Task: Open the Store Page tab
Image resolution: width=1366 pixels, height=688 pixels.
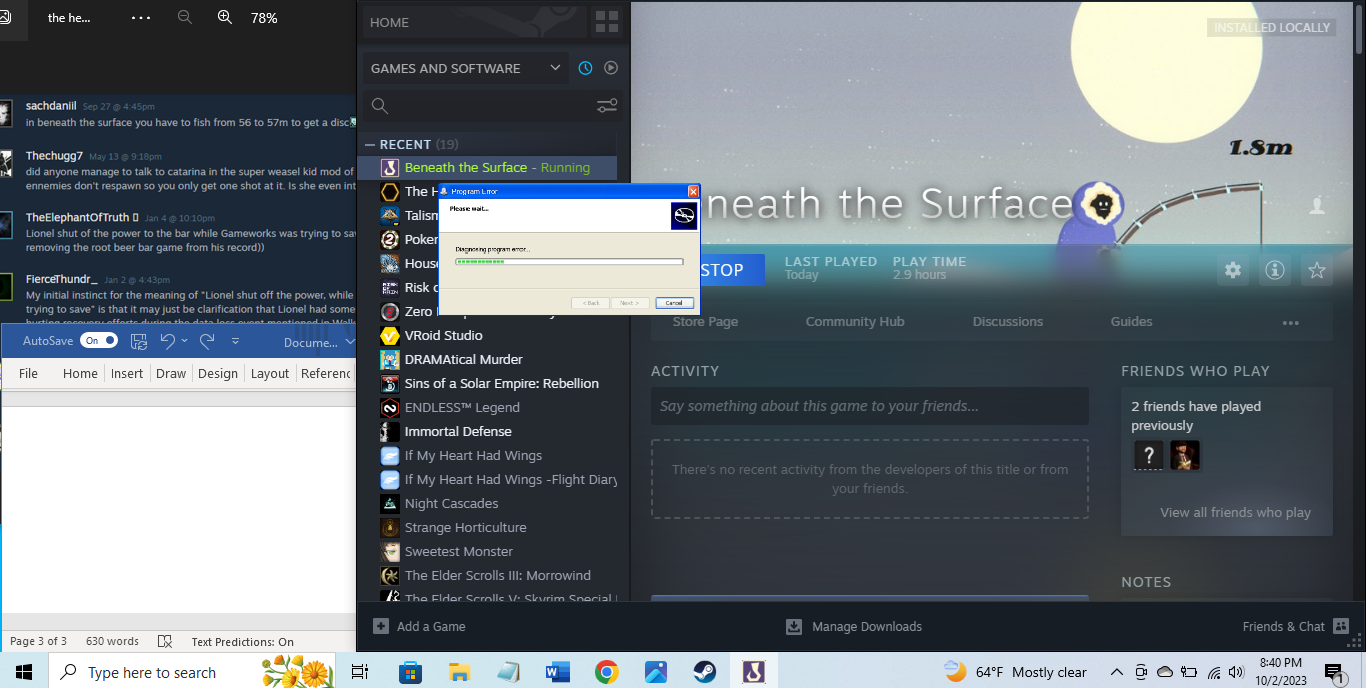Action: [x=705, y=321]
